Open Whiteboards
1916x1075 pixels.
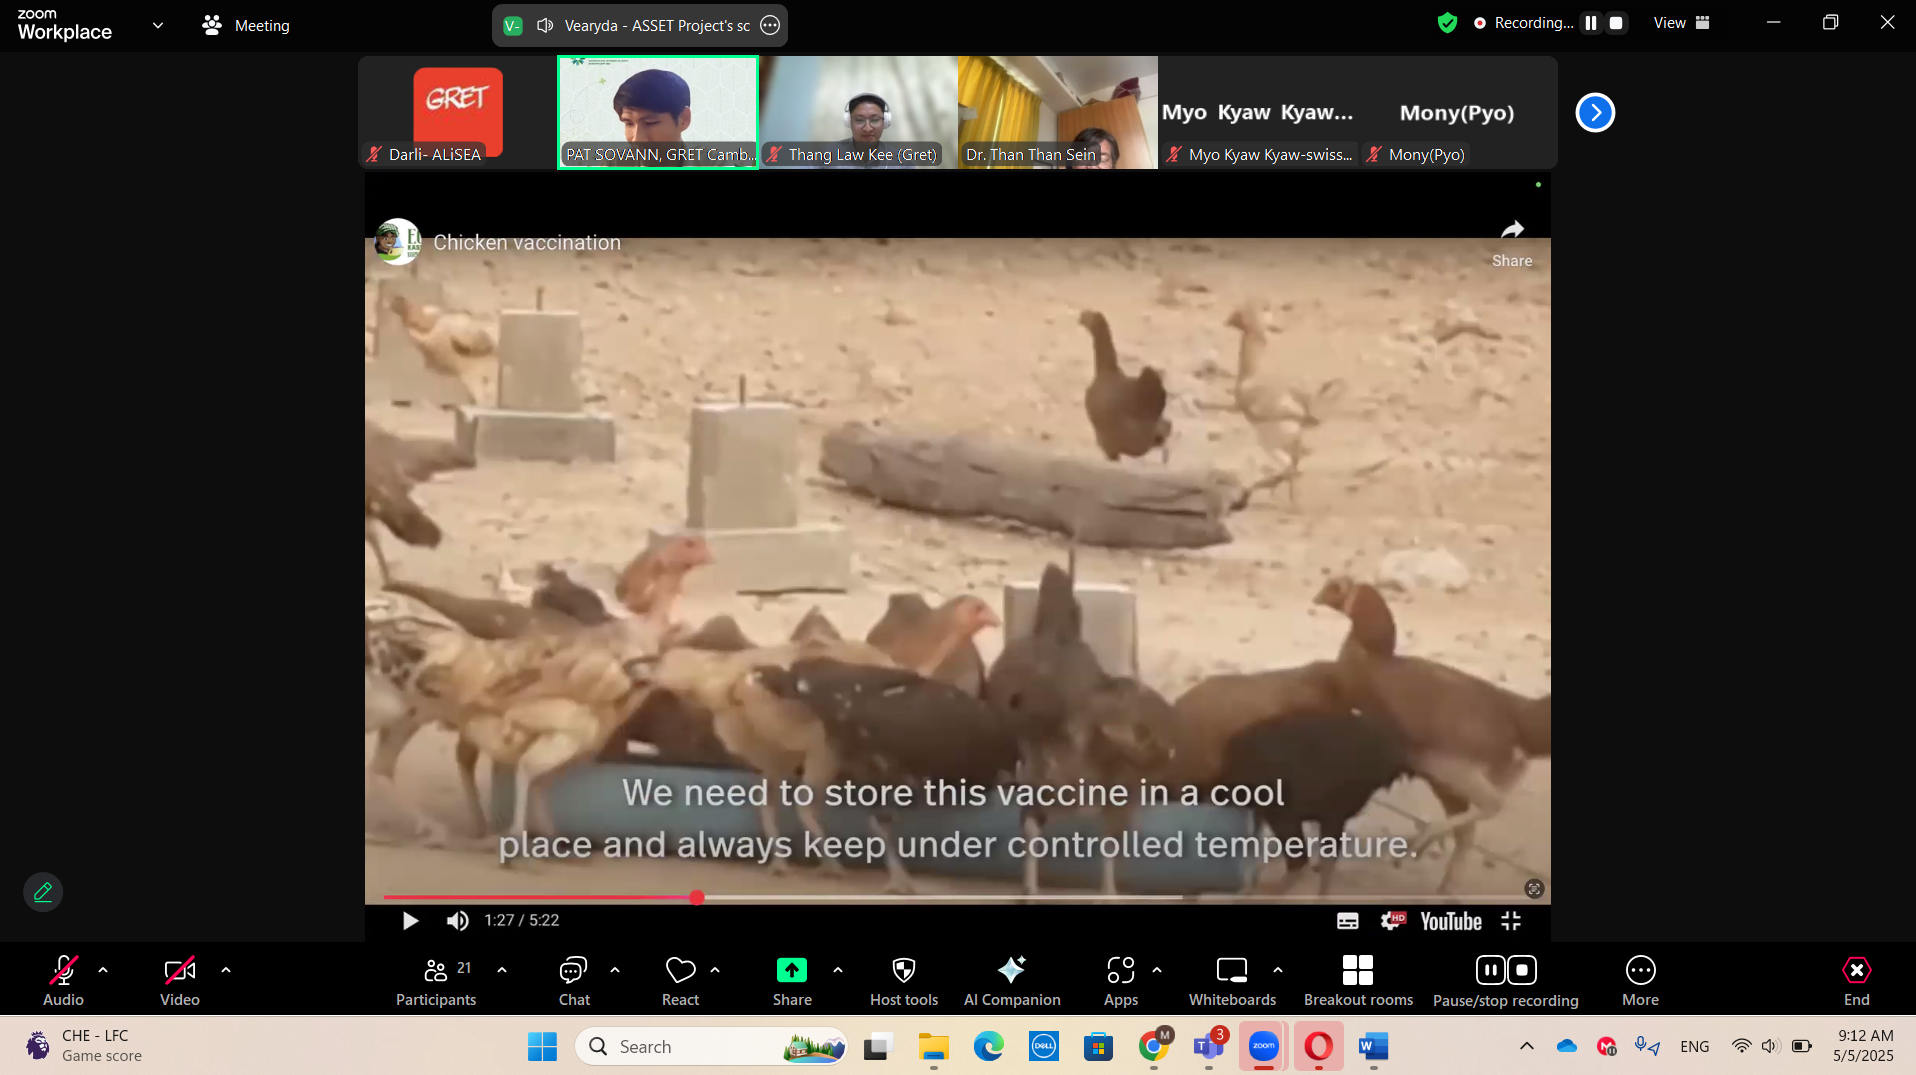(x=1231, y=980)
